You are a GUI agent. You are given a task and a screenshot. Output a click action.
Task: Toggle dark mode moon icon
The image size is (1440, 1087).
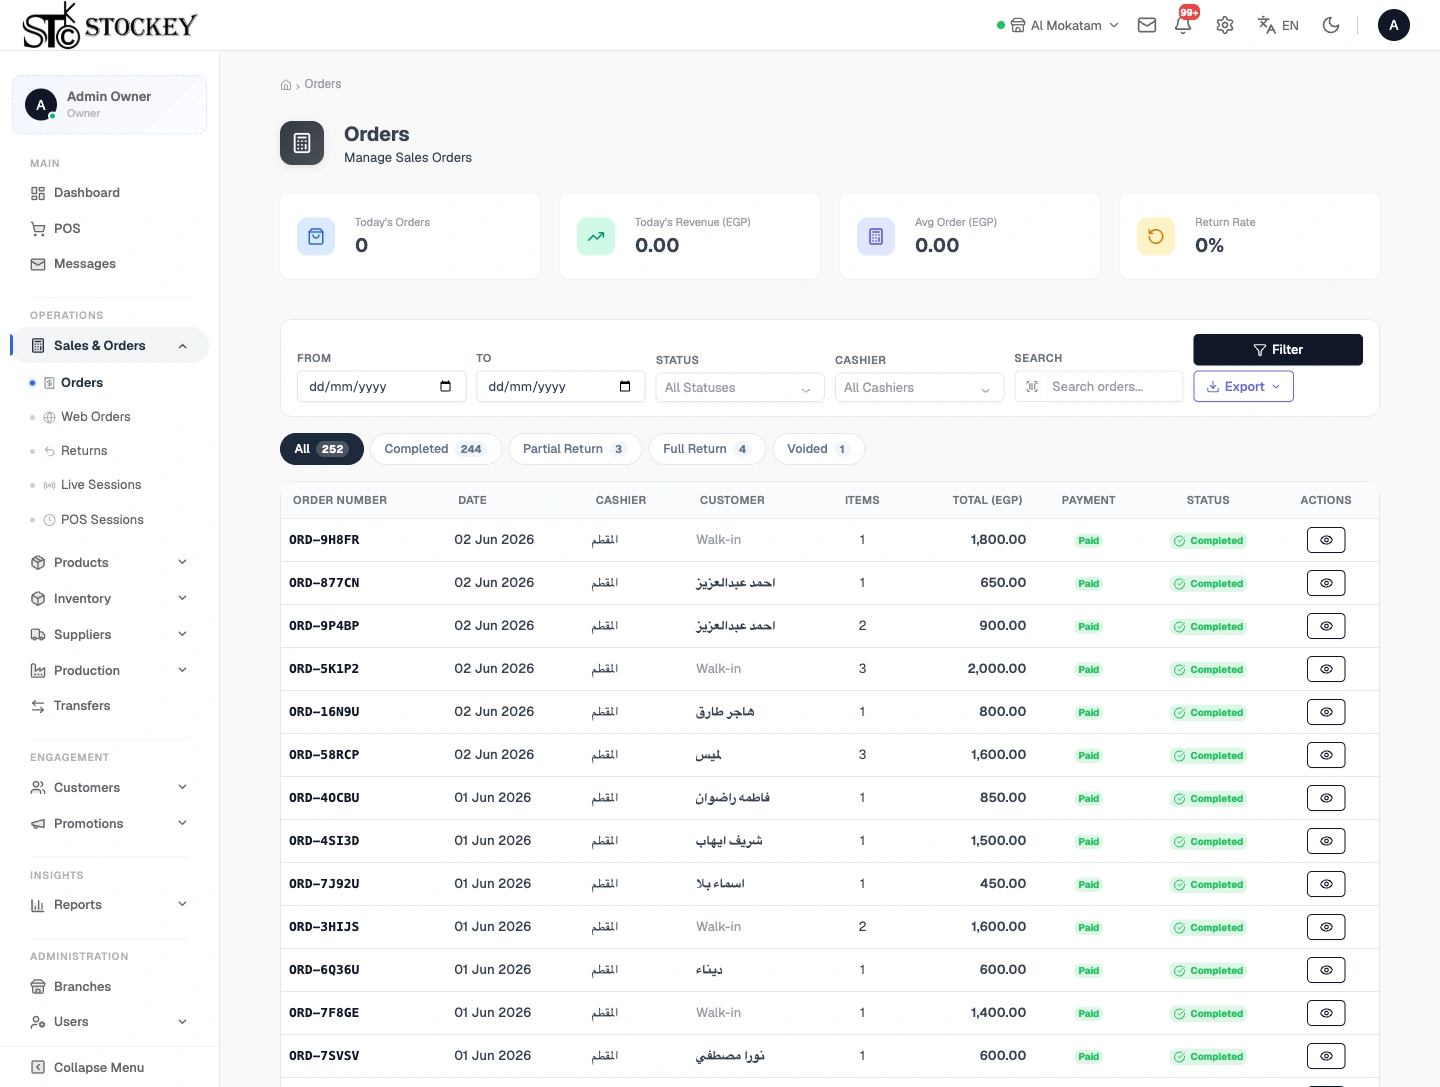pyautogui.click(x=1331, y=25)
